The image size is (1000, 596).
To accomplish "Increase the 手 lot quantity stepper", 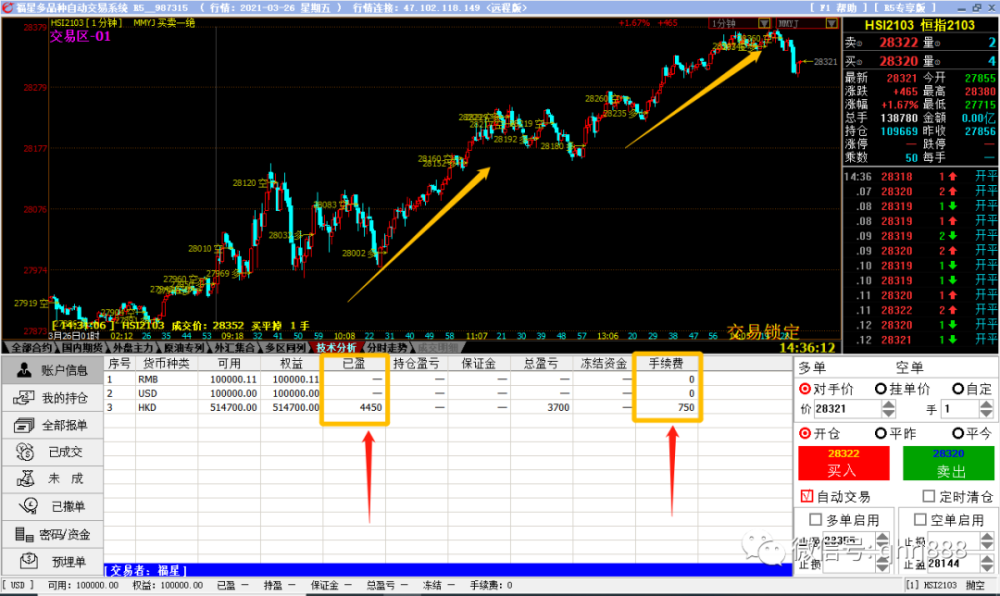I will pyautogui.click(x=985, y=405).
